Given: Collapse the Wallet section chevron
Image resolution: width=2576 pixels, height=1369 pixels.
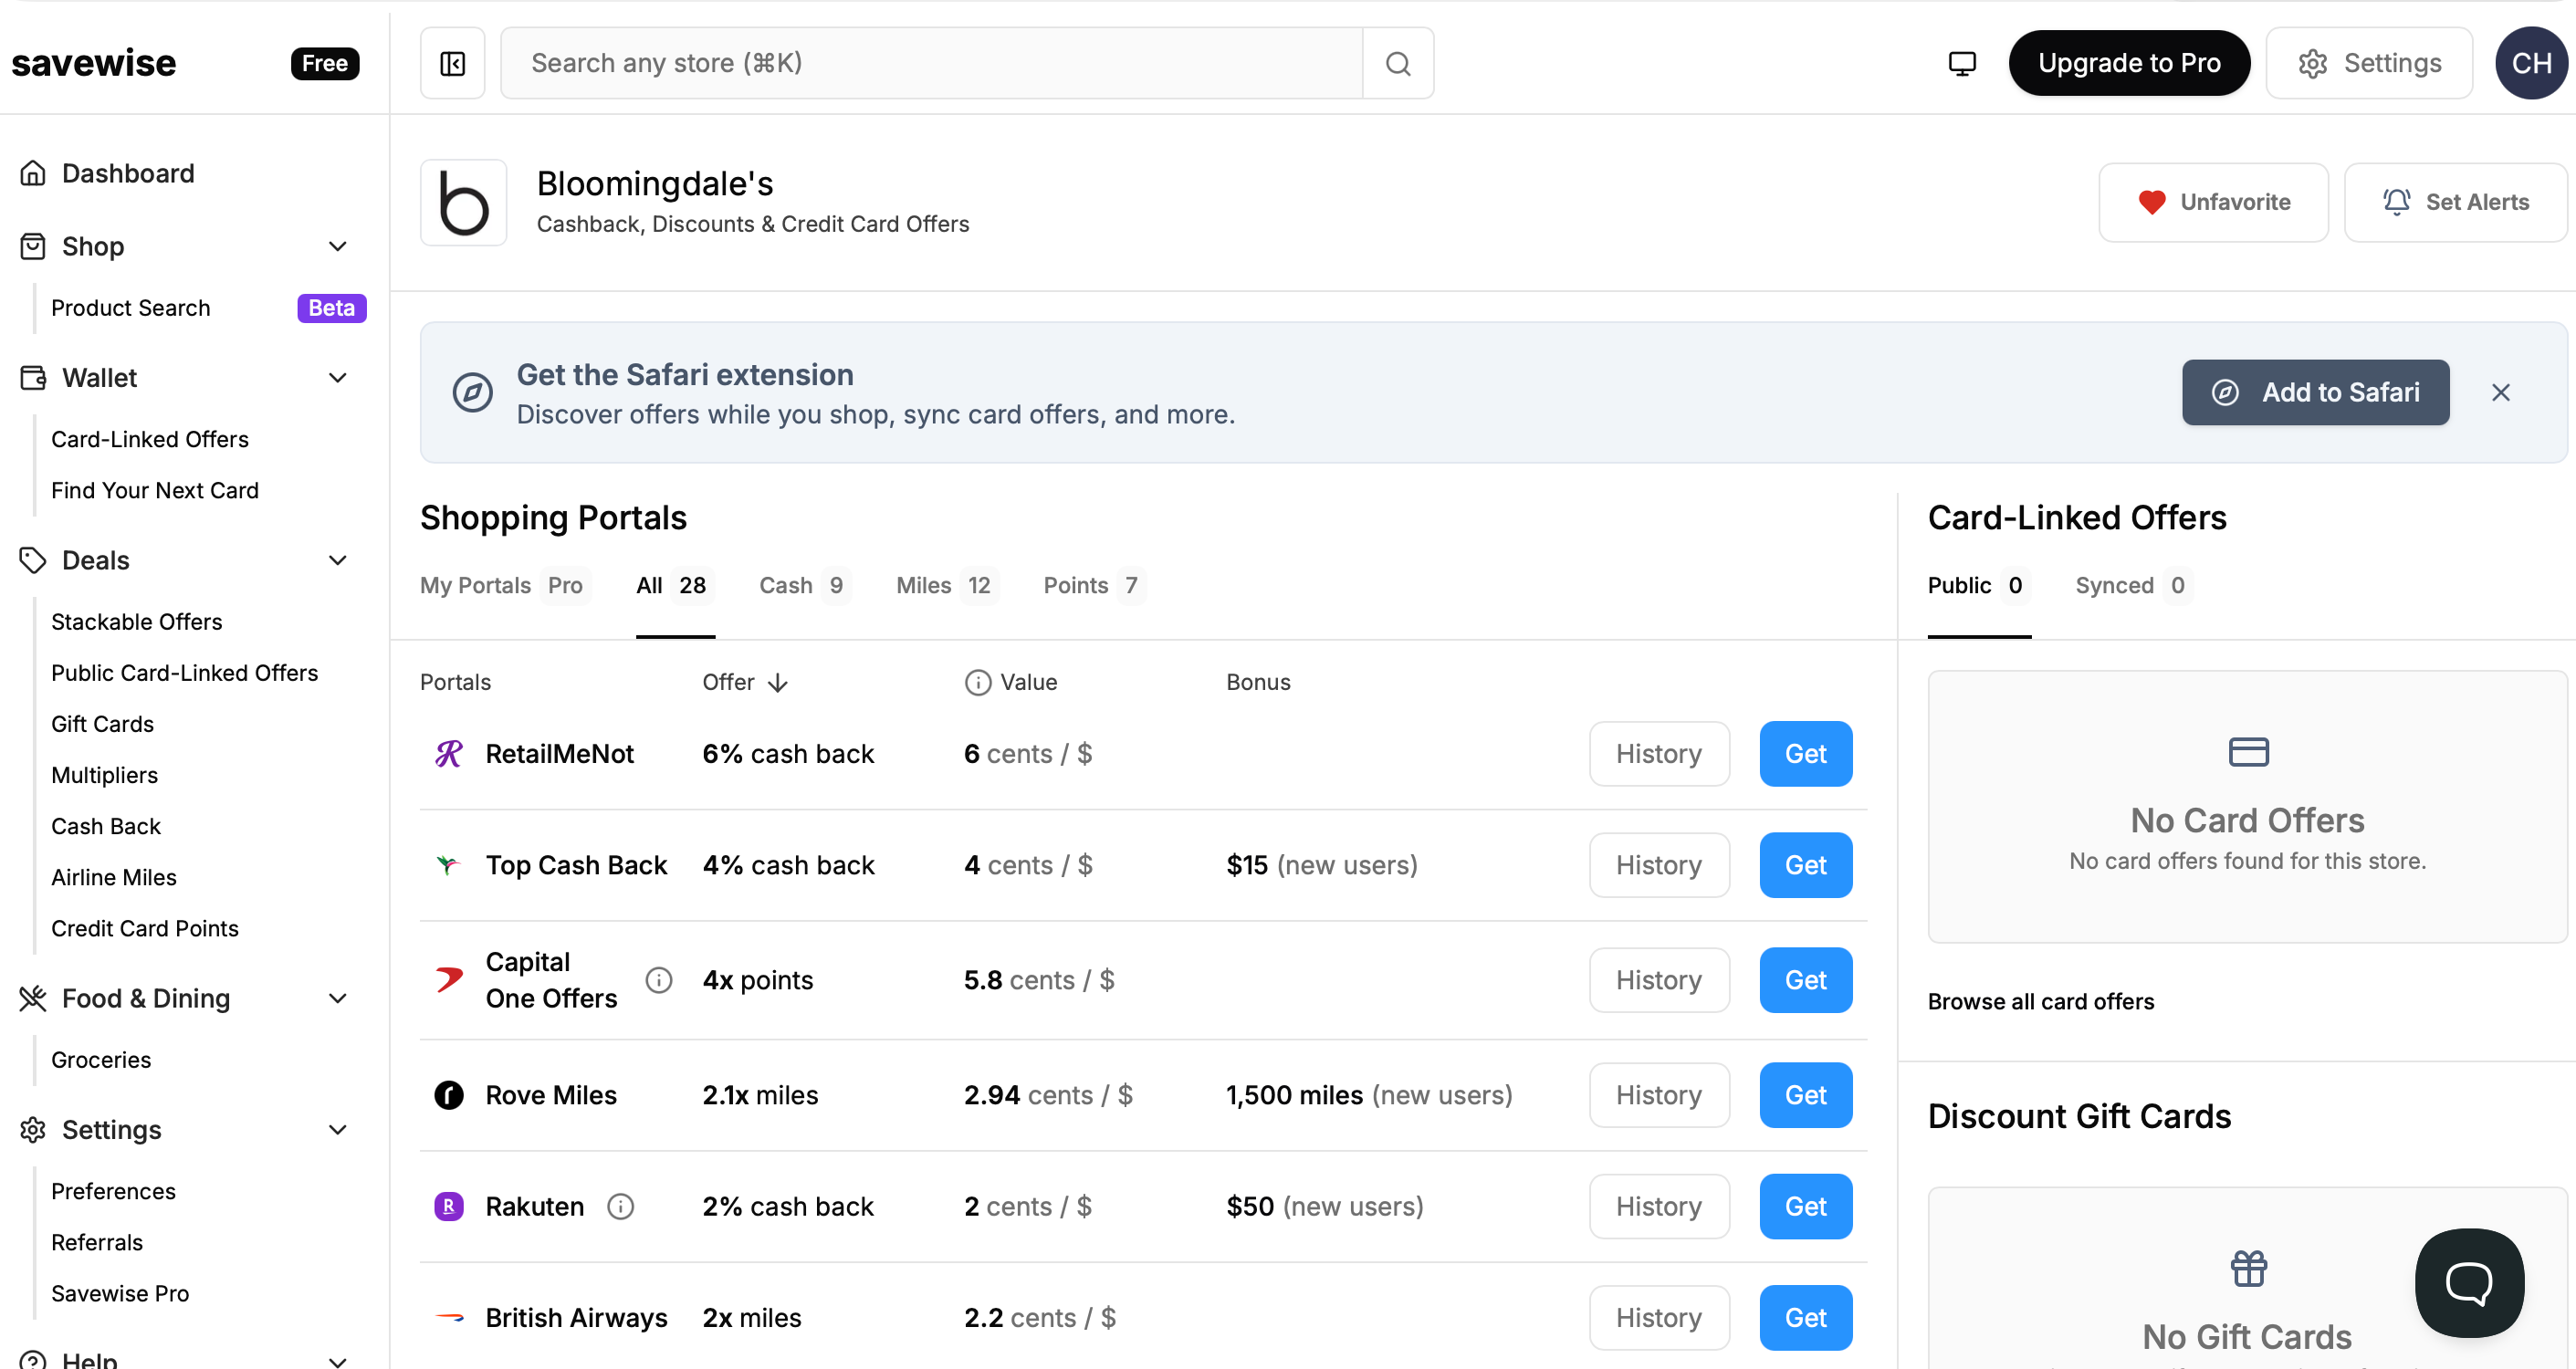Looking at the screenshot, I should [x=338, y=377].
